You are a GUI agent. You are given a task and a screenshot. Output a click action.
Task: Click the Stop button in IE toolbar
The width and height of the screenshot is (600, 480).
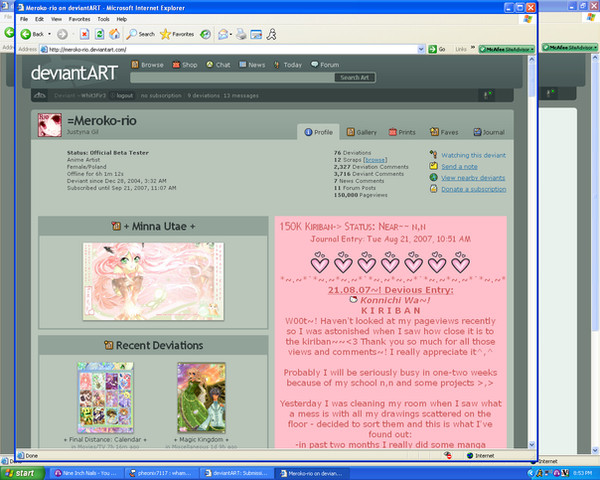[84, 34]
